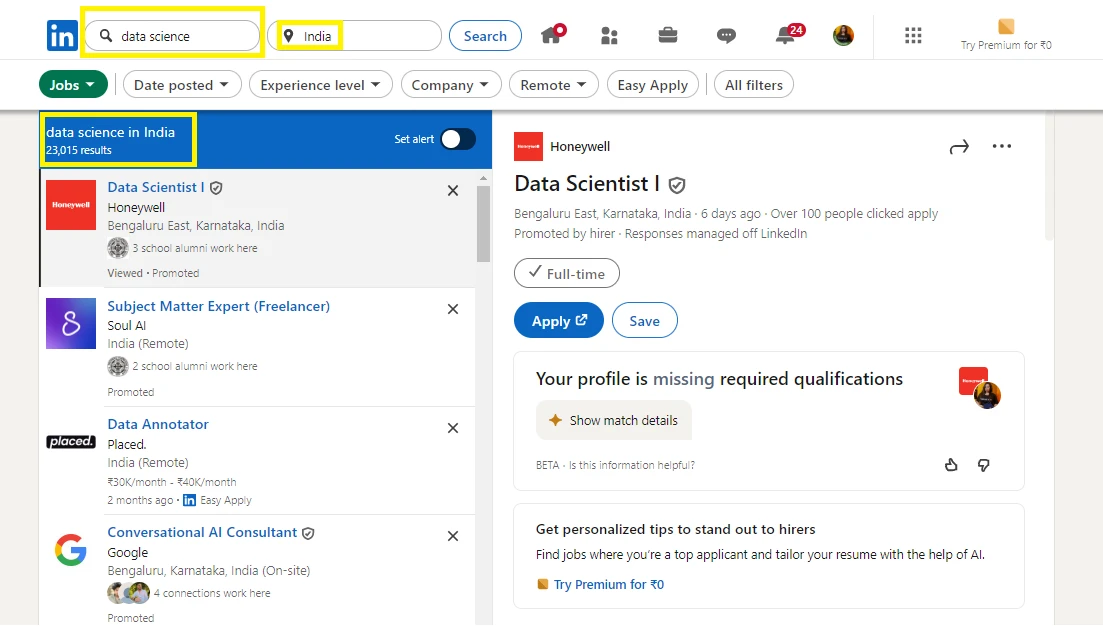Open the Data Annotator job link
This screenshot has width=1103, height=626.
(x=158, y=424)
